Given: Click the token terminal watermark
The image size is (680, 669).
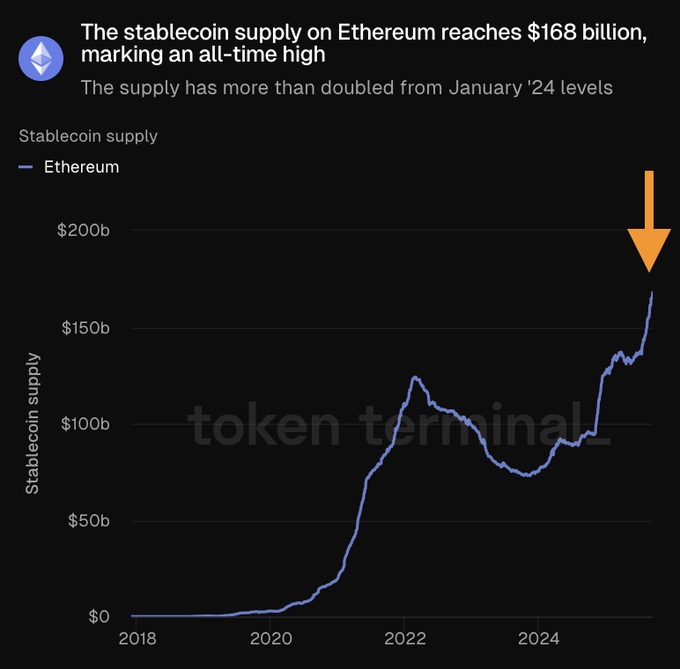Looking at the screenshot, I should (x=399, y=425).
